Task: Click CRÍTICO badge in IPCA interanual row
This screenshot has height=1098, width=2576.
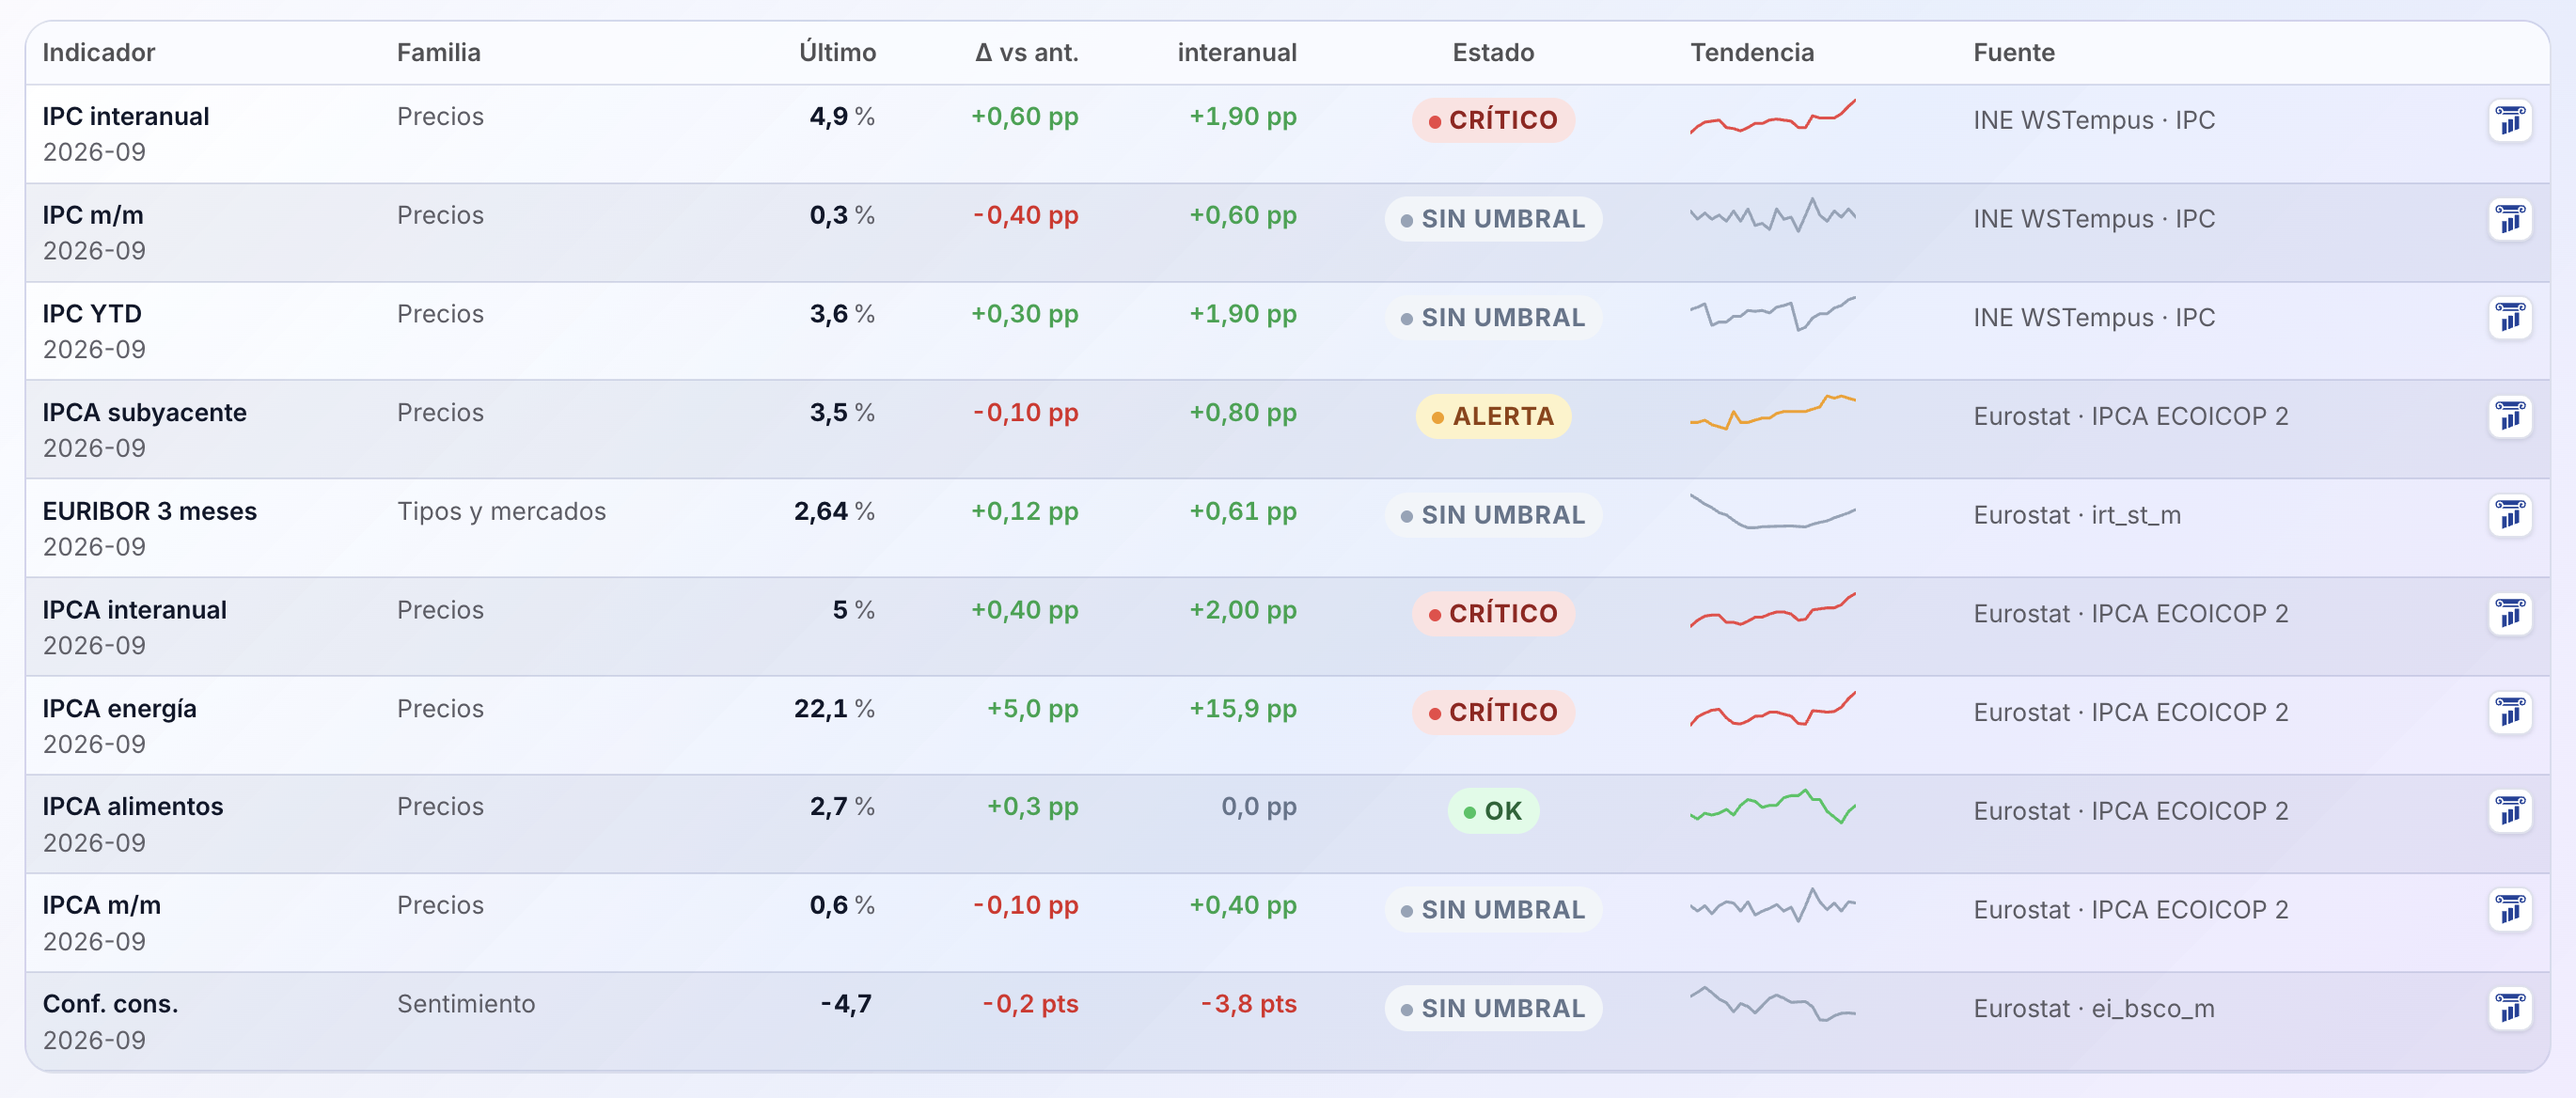Action: pos(1493,614)
